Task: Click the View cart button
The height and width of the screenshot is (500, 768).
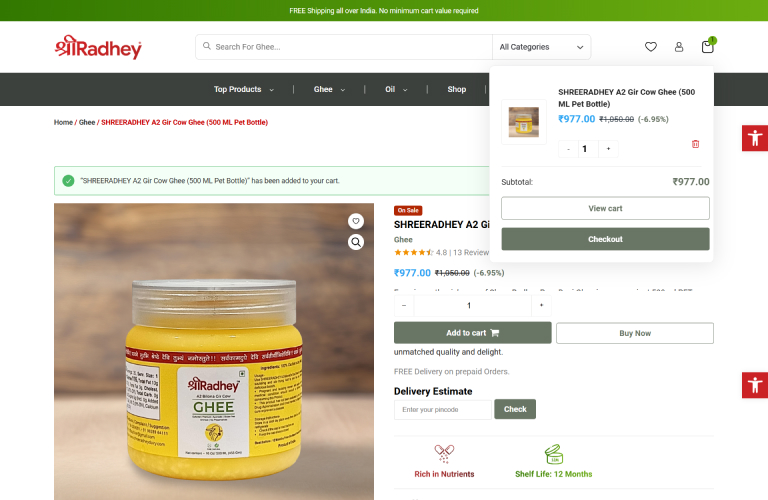Action: click(605, 208)
